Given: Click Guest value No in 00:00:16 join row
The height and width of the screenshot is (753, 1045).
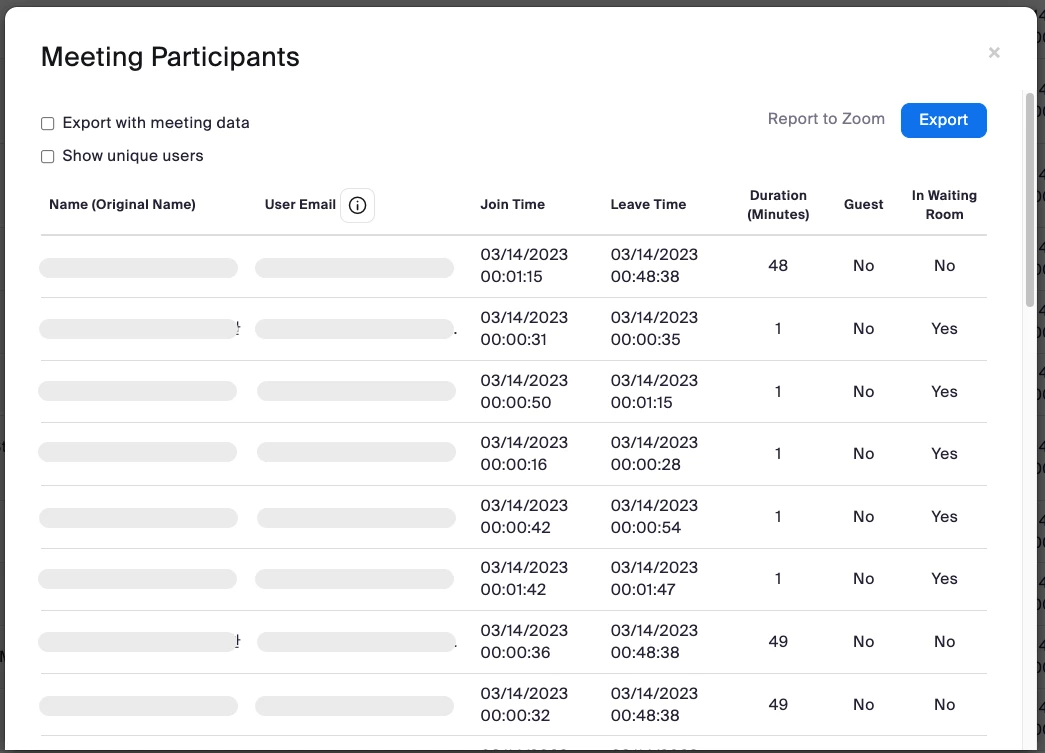Looking at the screenshot, I should [863, 454].
